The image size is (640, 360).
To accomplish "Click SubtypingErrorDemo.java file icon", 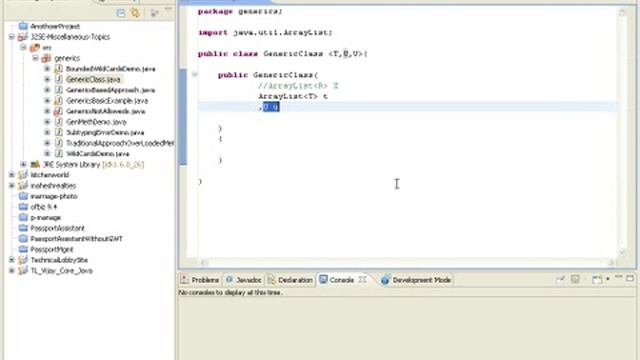I will click(58, 132).
